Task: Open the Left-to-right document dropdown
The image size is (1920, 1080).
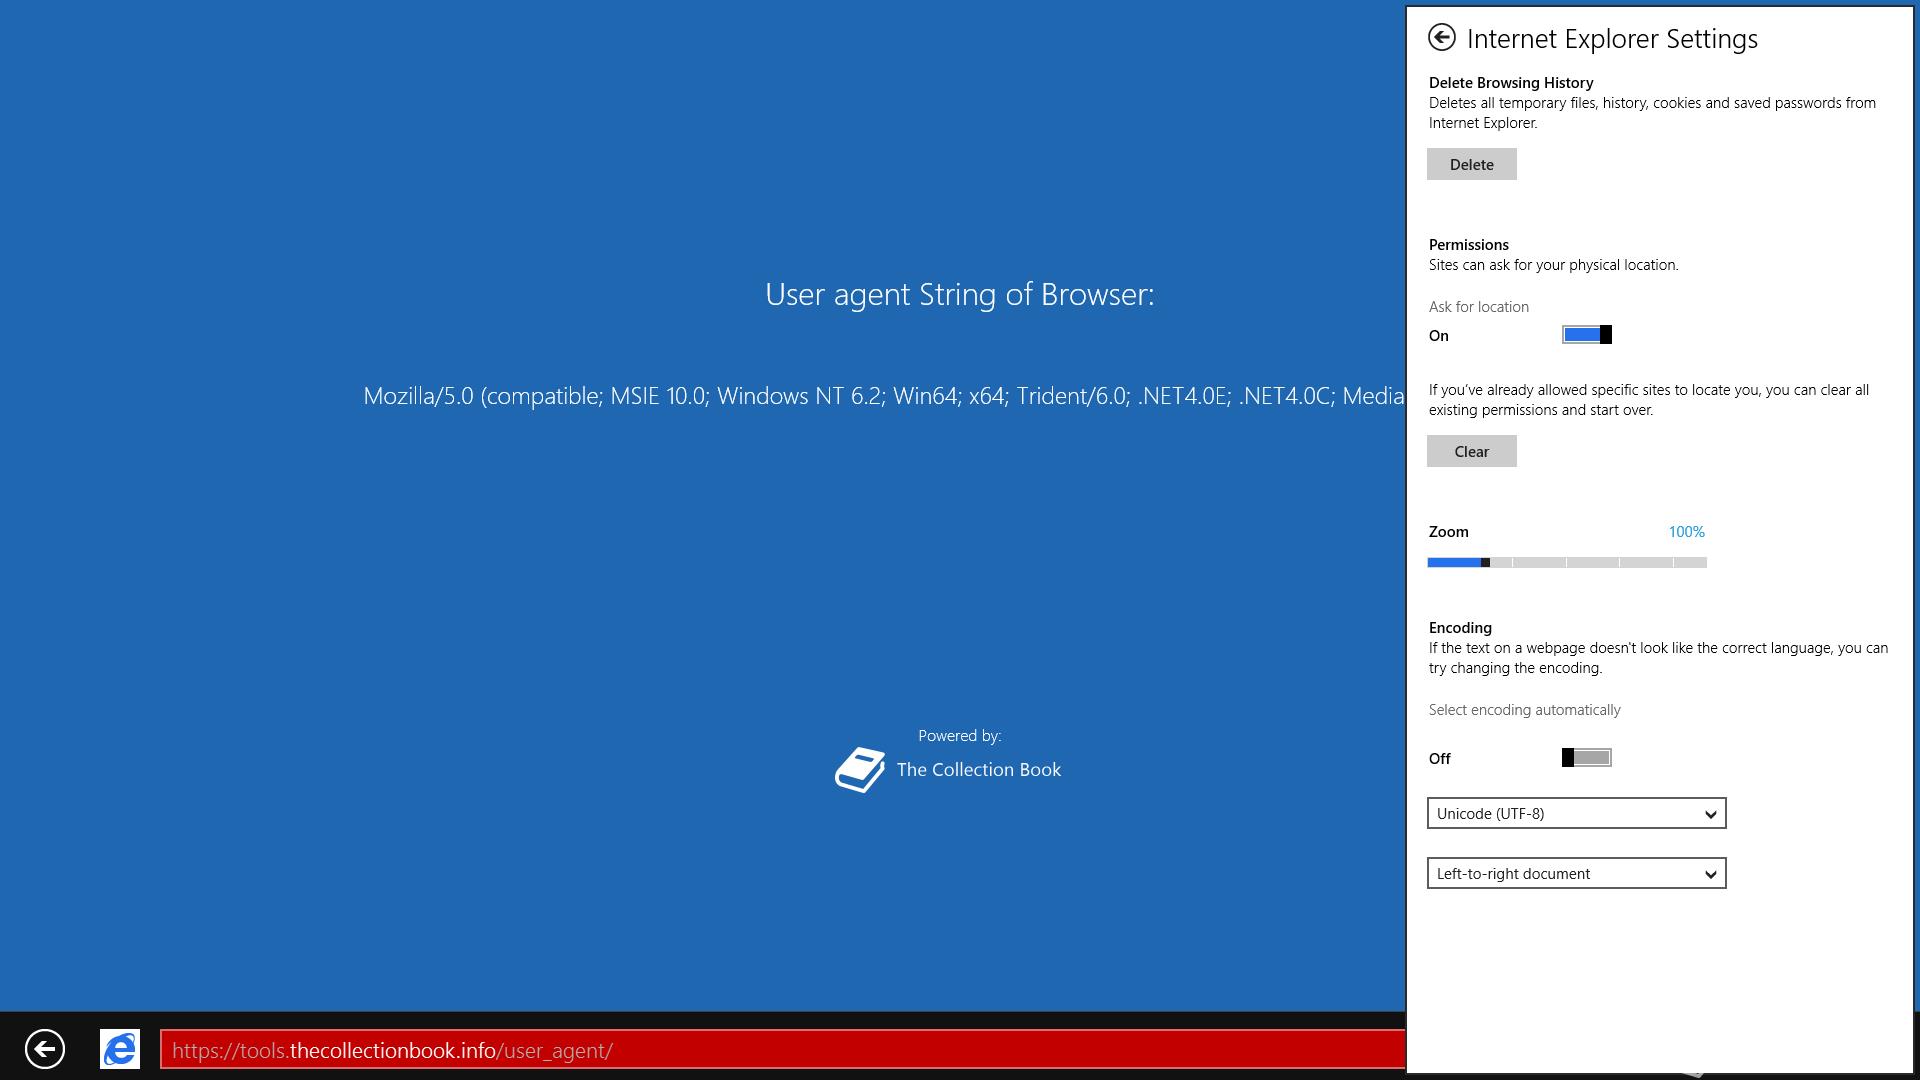Action: 1576,873
